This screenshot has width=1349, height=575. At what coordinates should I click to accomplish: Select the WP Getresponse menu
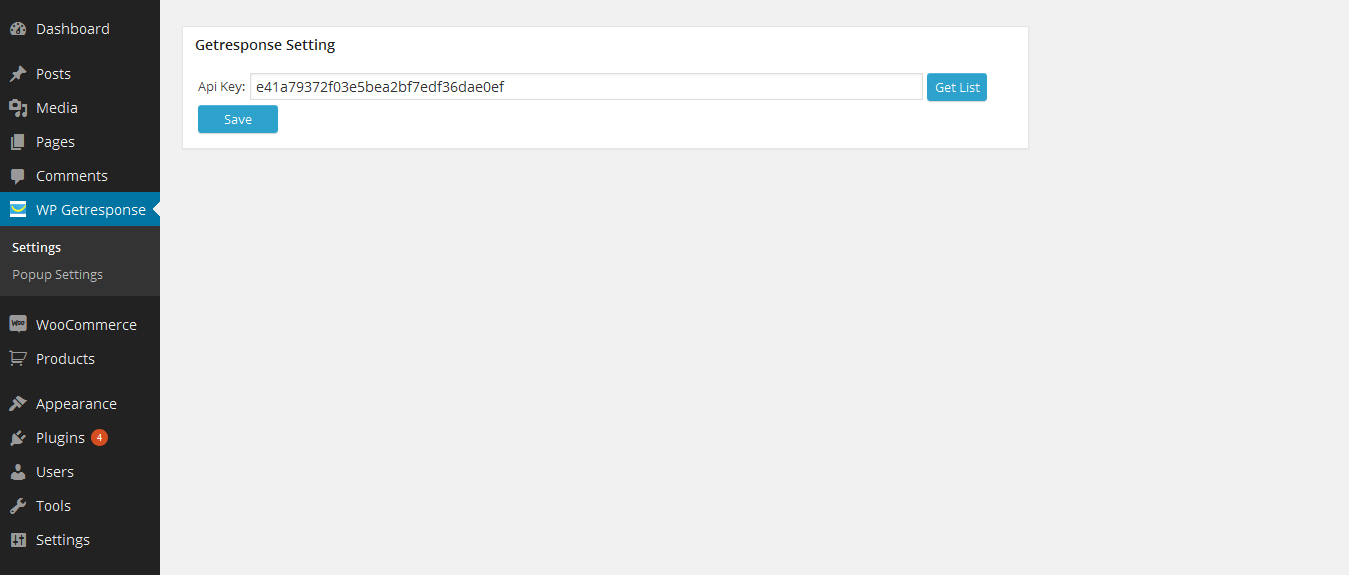click(80, 210)
